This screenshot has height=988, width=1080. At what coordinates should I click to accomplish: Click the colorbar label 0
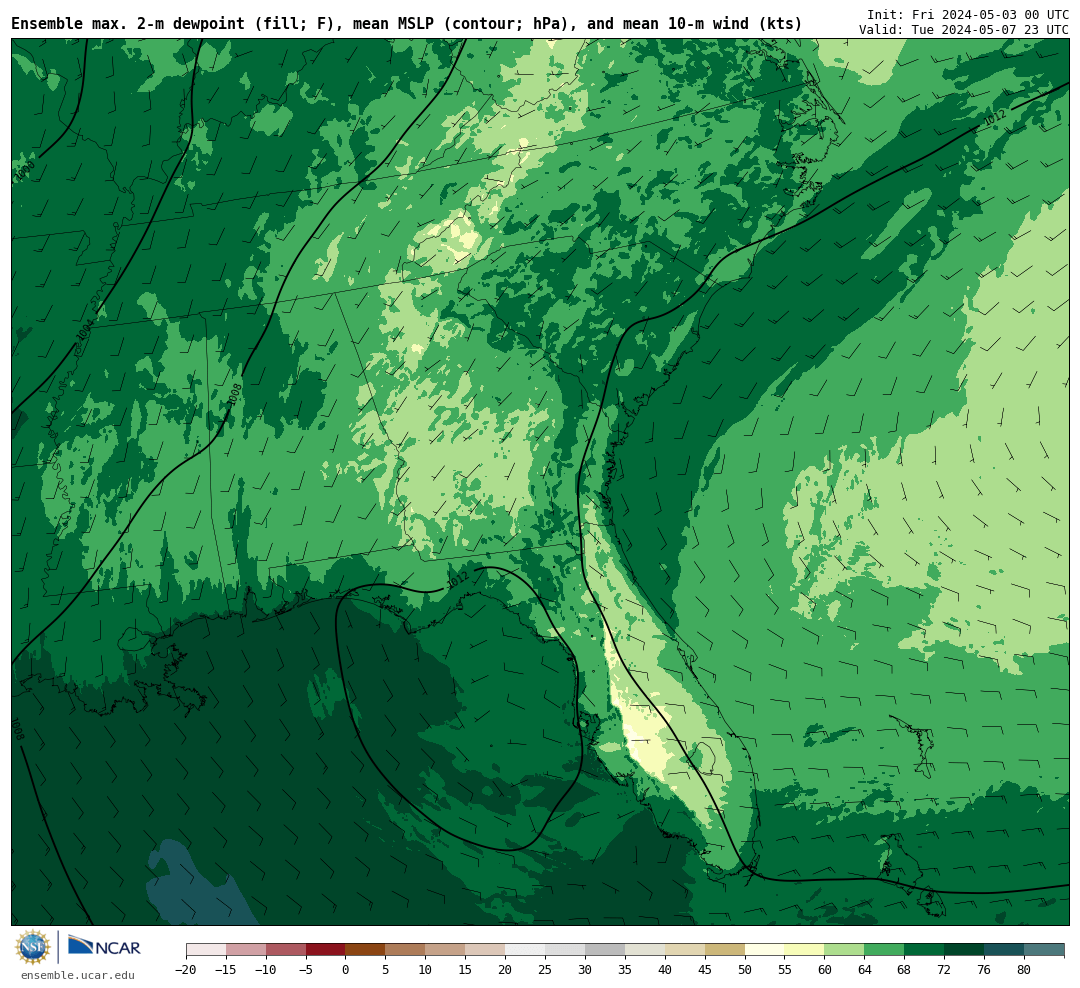345,969
